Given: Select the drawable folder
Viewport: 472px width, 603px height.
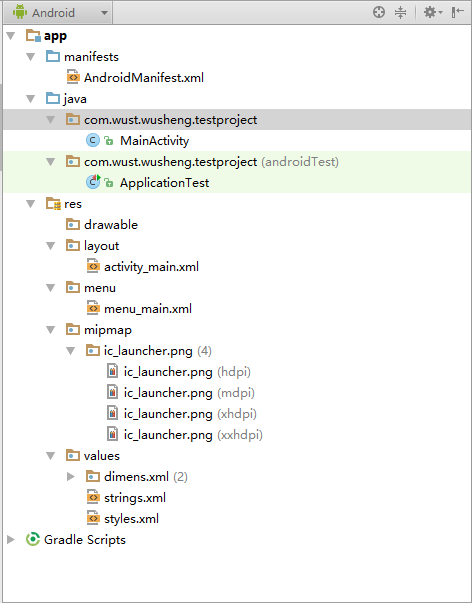Looking at the screenshot, I should pos(111,225).
